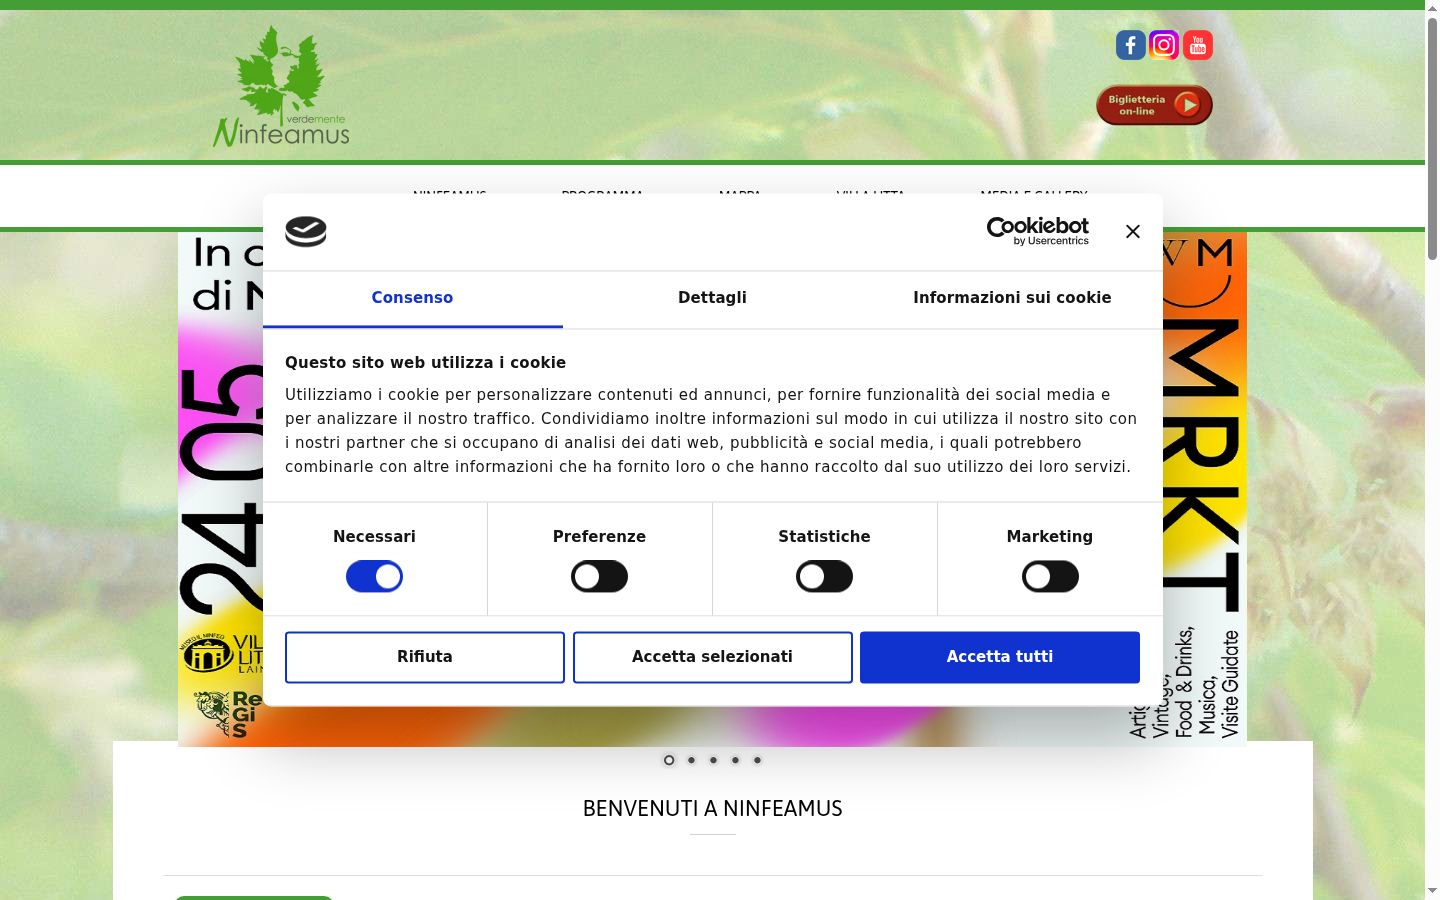Viewport: 1440px width, 900px height.
Task: Click the Biglietteria on-line ticket button
Action: pyautogui.click(x=1154, y=105)
